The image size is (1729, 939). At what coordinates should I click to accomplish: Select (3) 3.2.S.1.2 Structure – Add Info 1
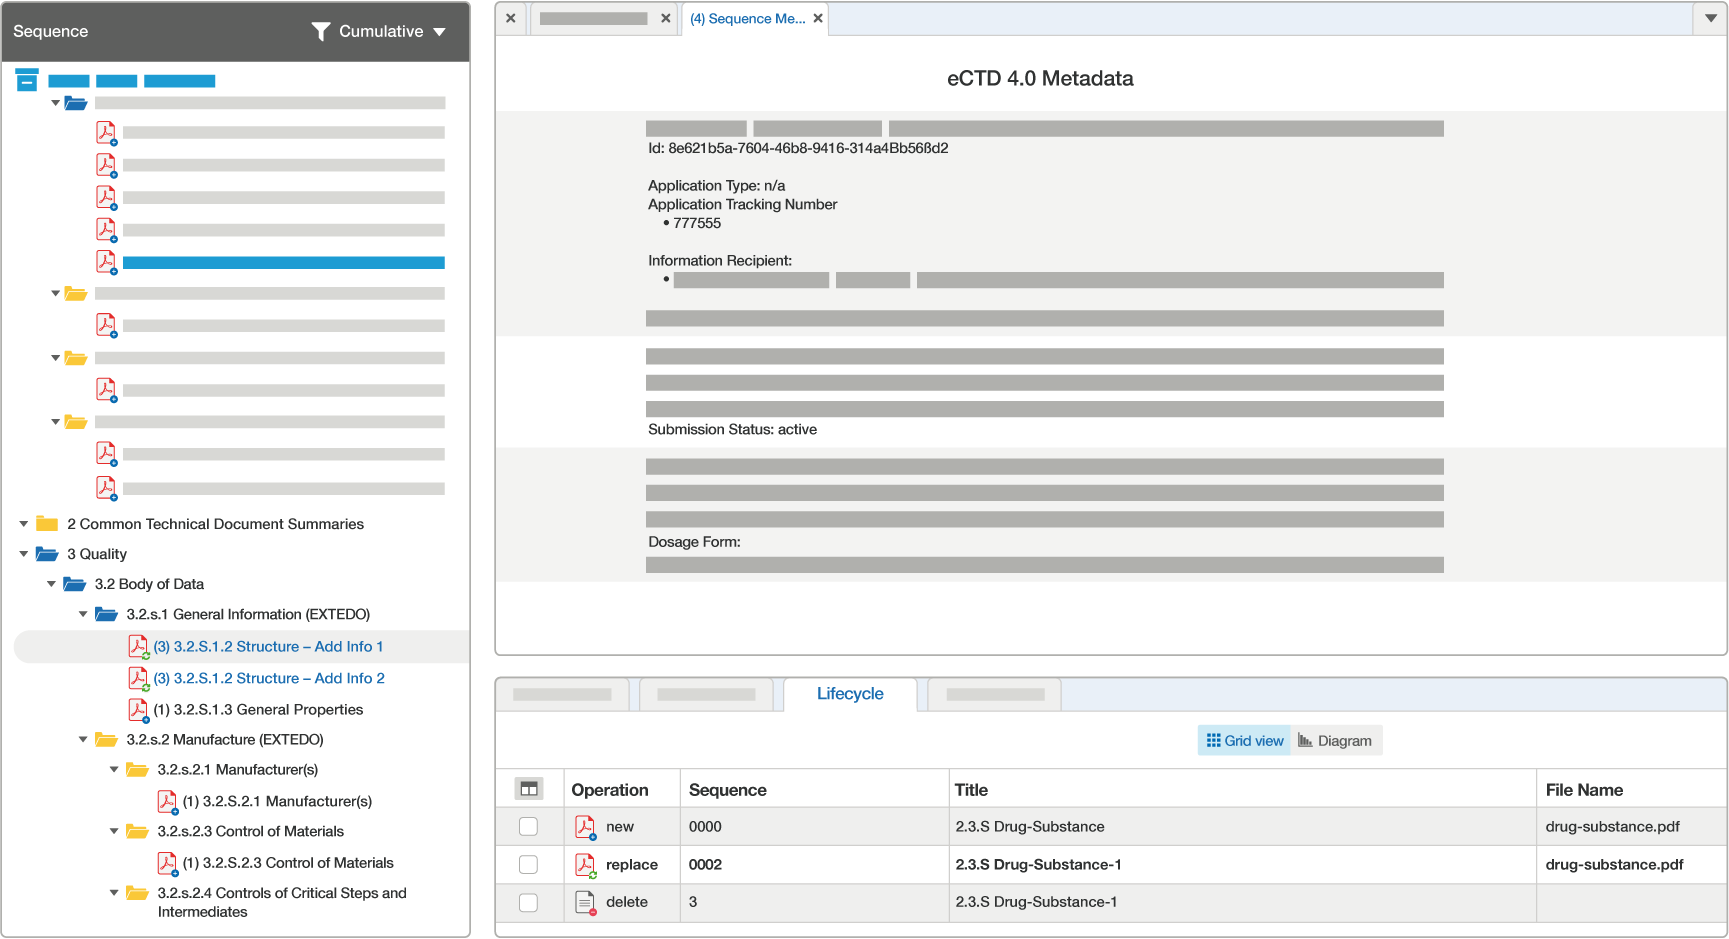click(268, 647)
